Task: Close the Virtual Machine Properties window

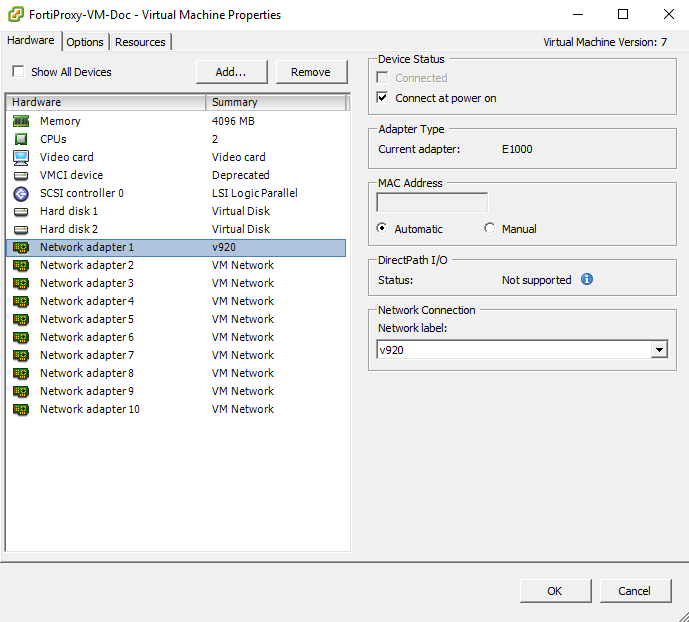Action: pyautogui.click(x=669, y=14)
